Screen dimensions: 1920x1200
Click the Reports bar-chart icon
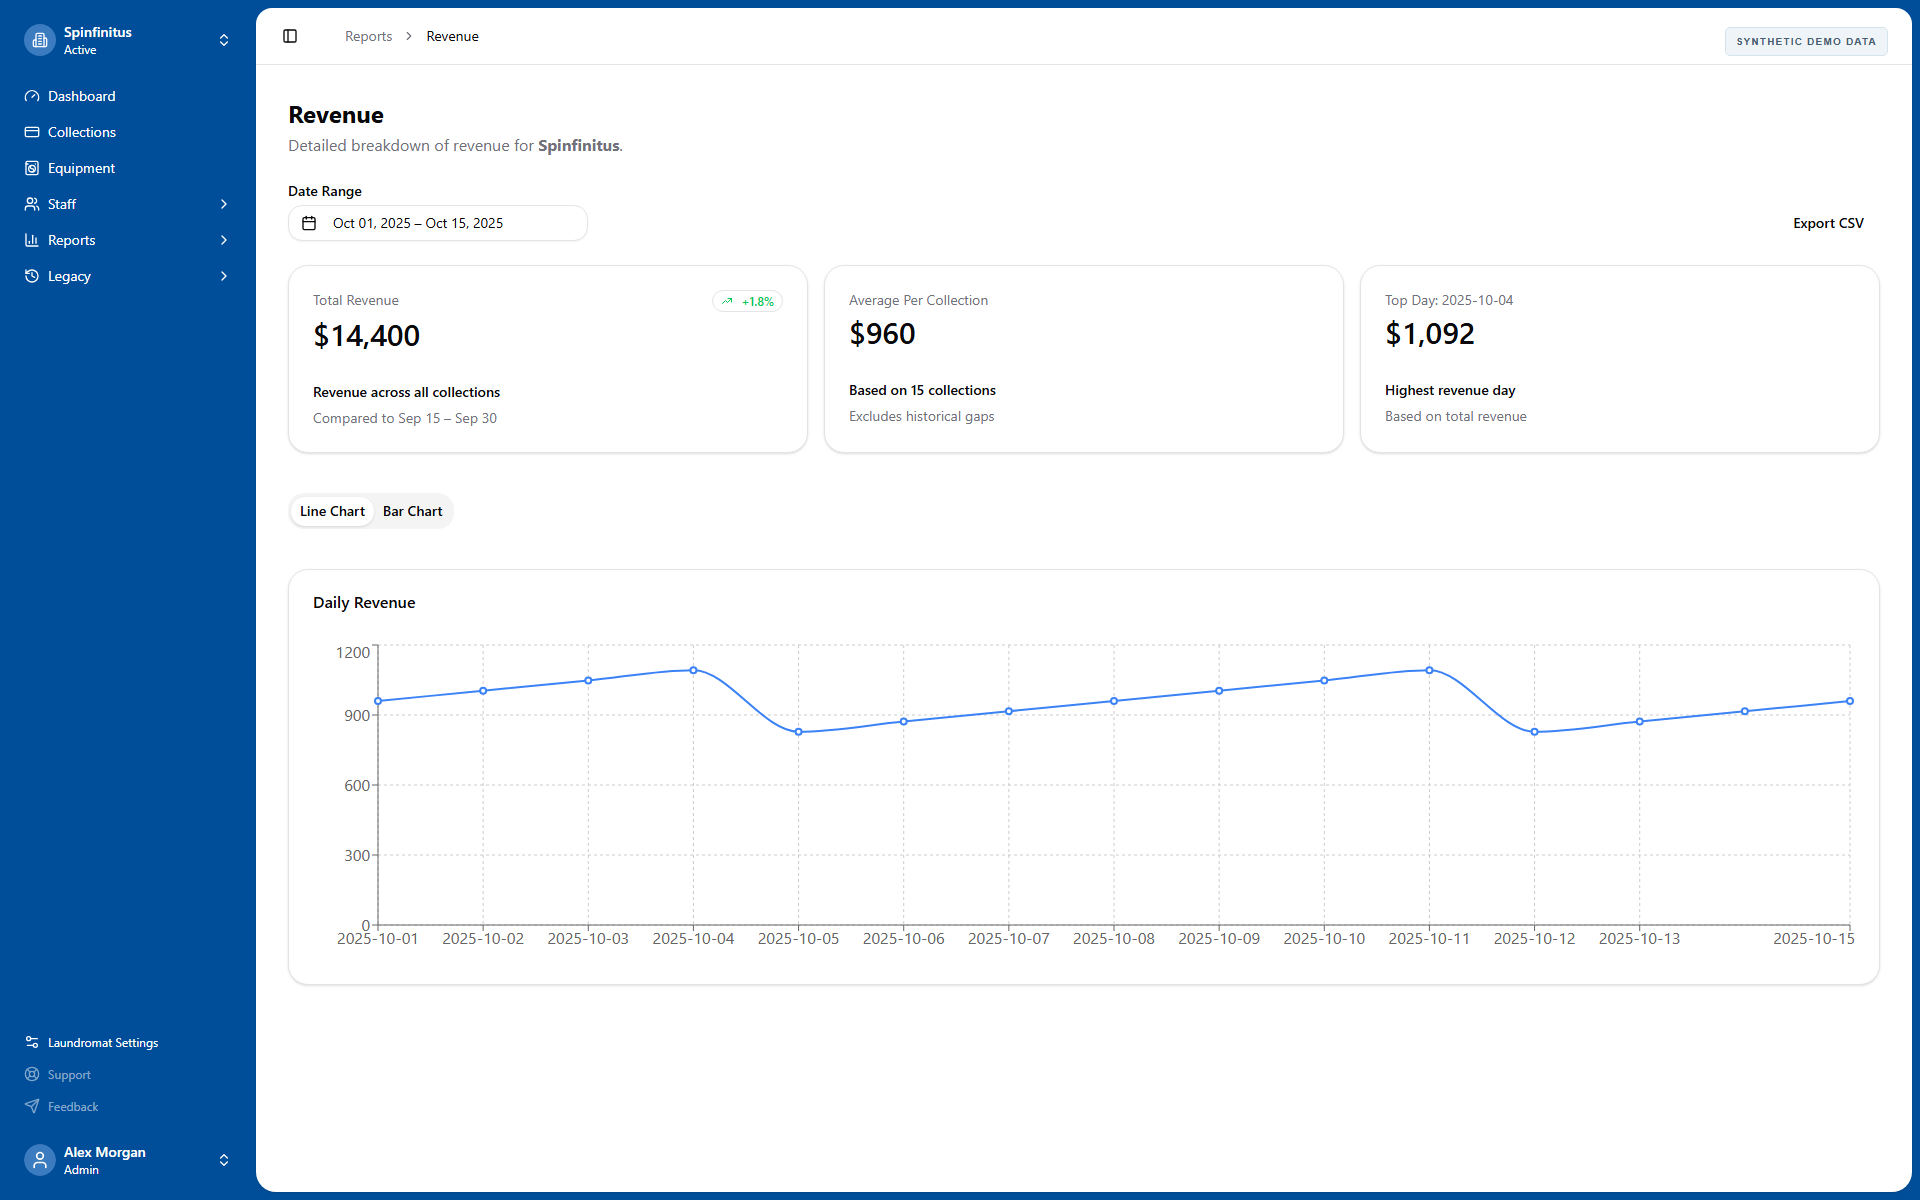(x=32, y=240)
